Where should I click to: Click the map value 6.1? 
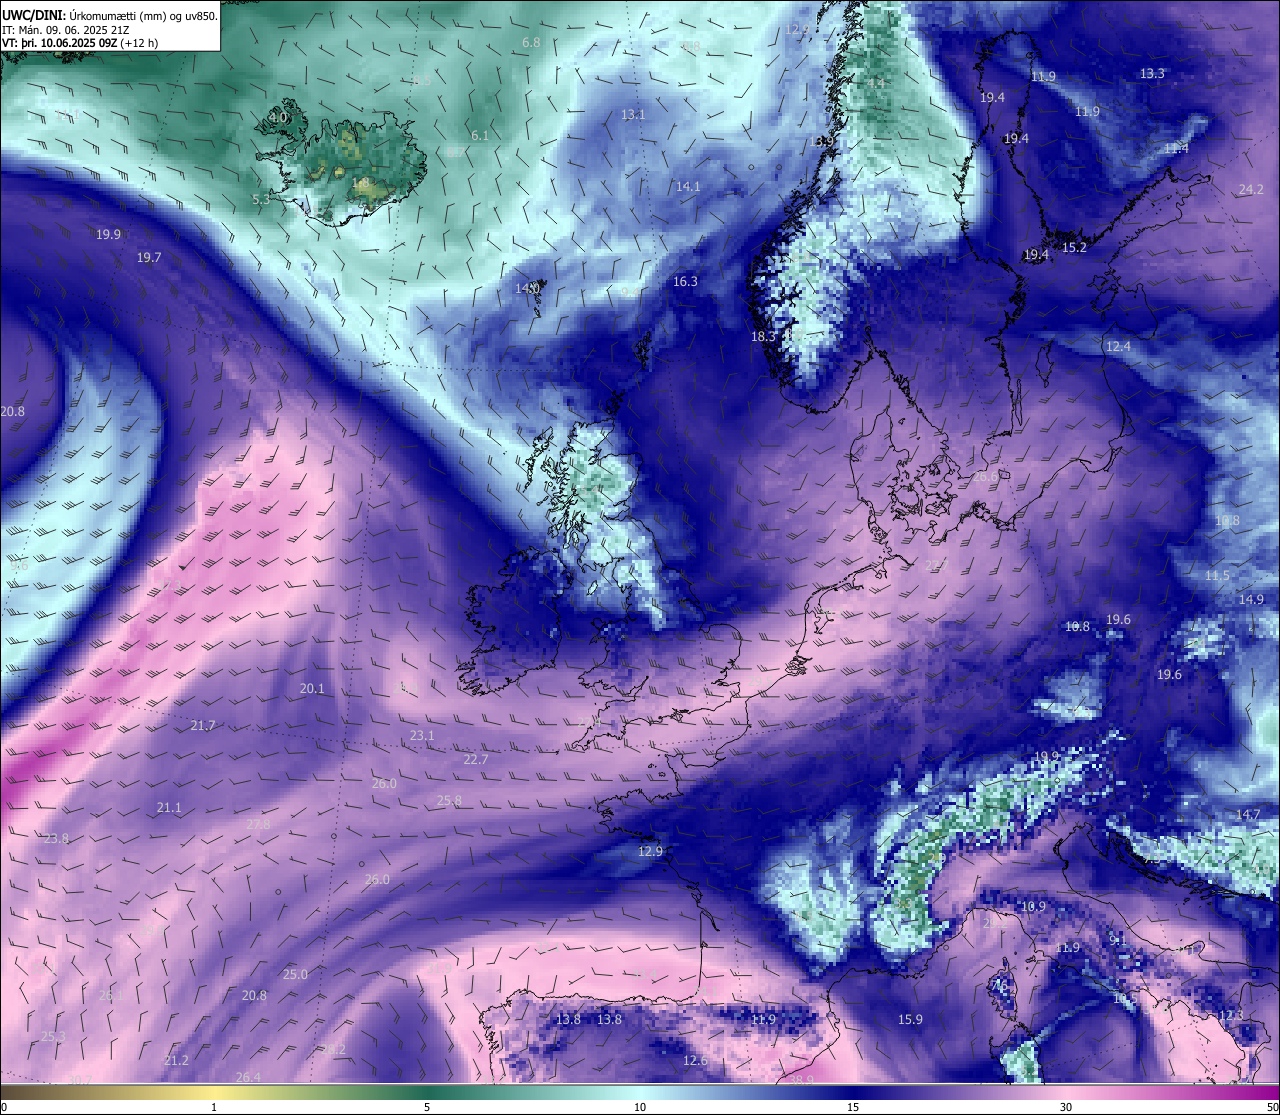480,135
